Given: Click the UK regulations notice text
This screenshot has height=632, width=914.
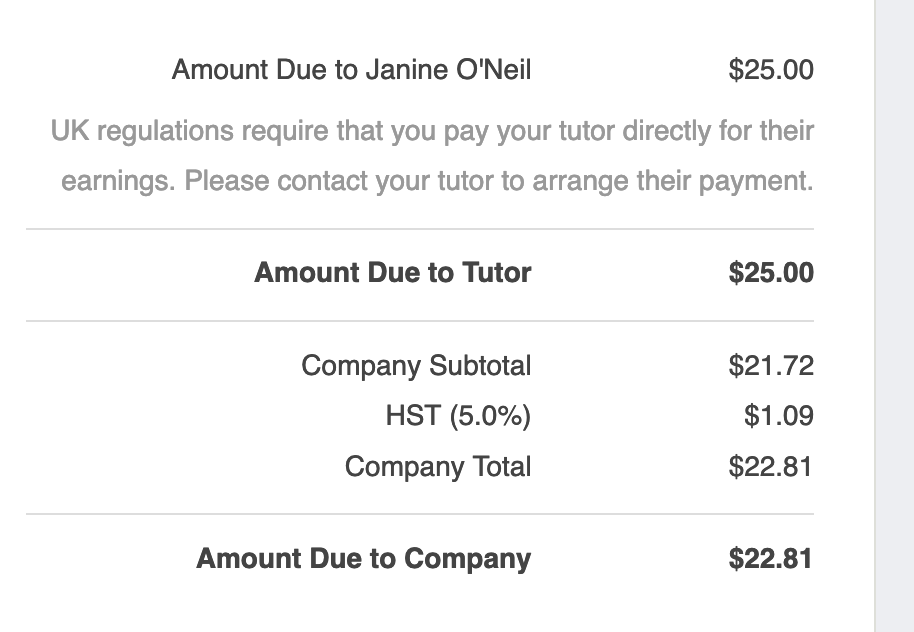Looking at the screenshot, I should (432, 156).
